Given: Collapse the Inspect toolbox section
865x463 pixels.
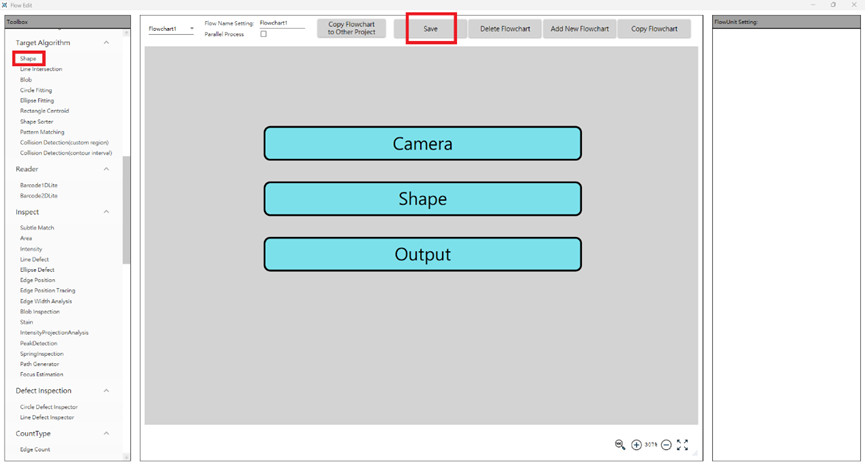Looking at the screenshot, I should pyautogui.click(x=107, y=212).
